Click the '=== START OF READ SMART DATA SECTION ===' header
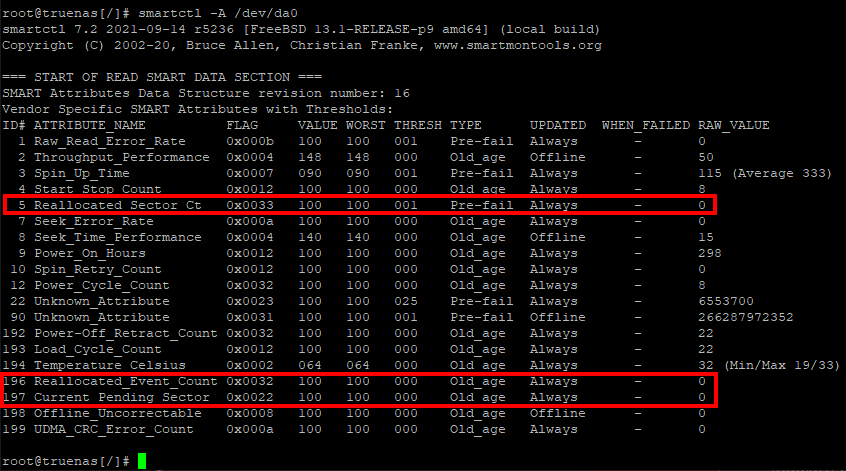 point(162,77)
